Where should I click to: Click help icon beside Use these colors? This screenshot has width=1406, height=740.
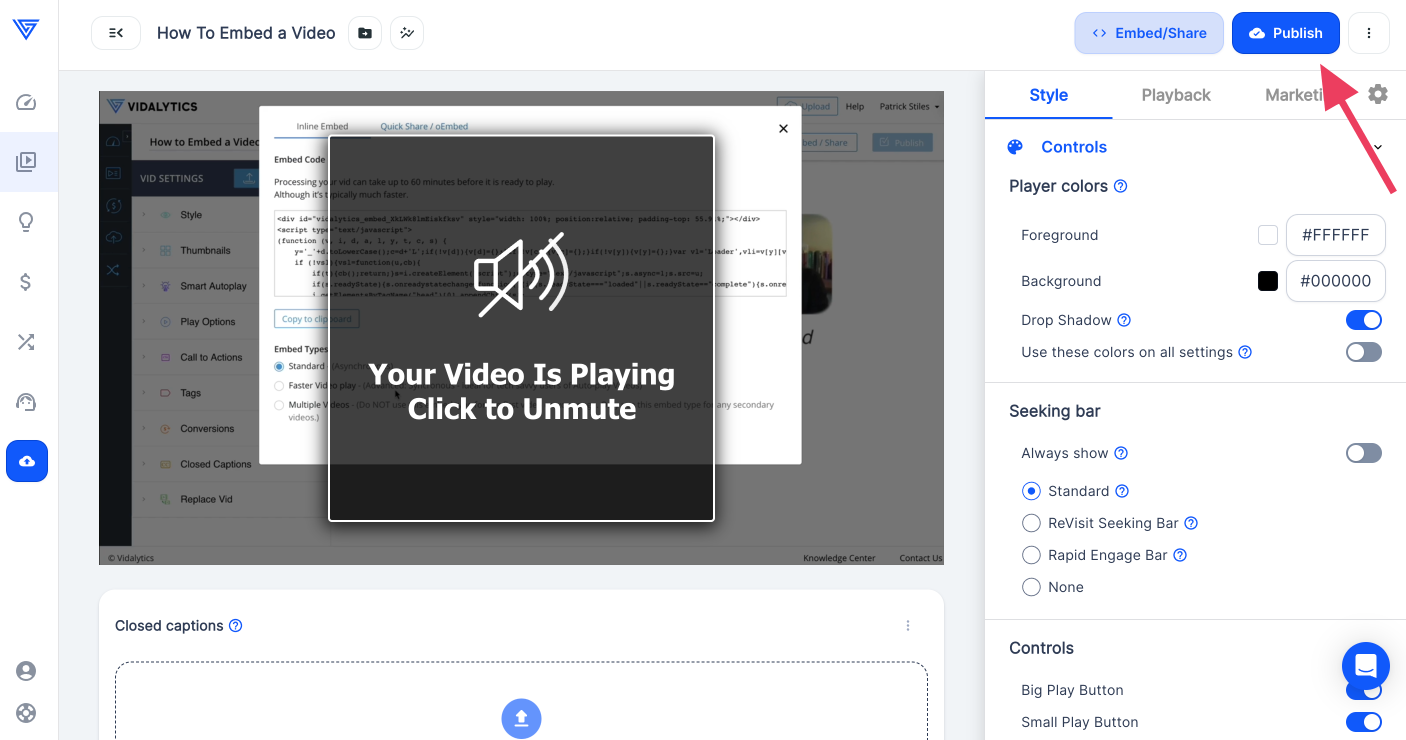click(1245, 352)
